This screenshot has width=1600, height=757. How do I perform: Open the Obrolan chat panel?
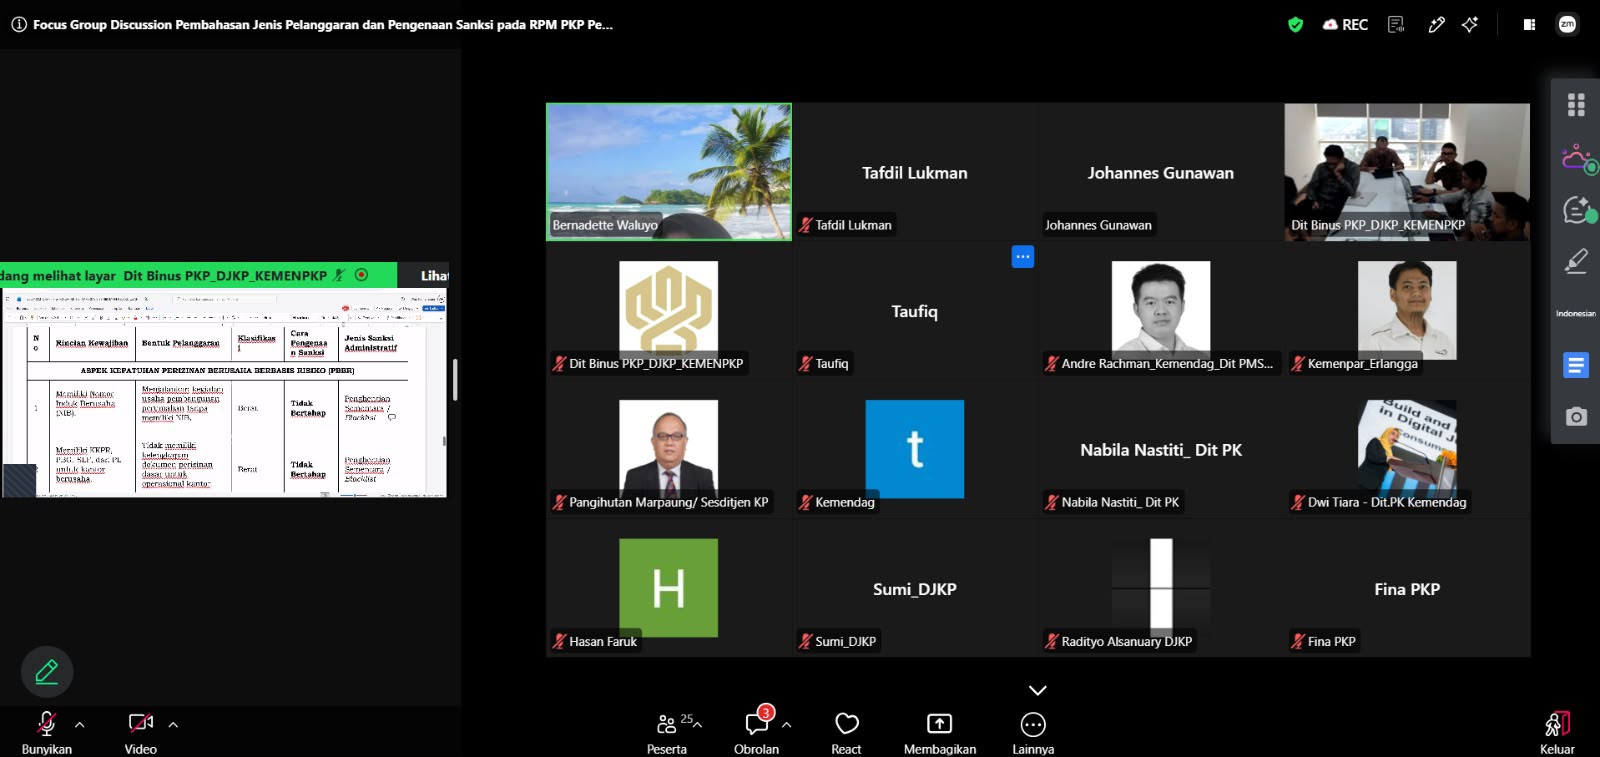[x=757, y=733]
